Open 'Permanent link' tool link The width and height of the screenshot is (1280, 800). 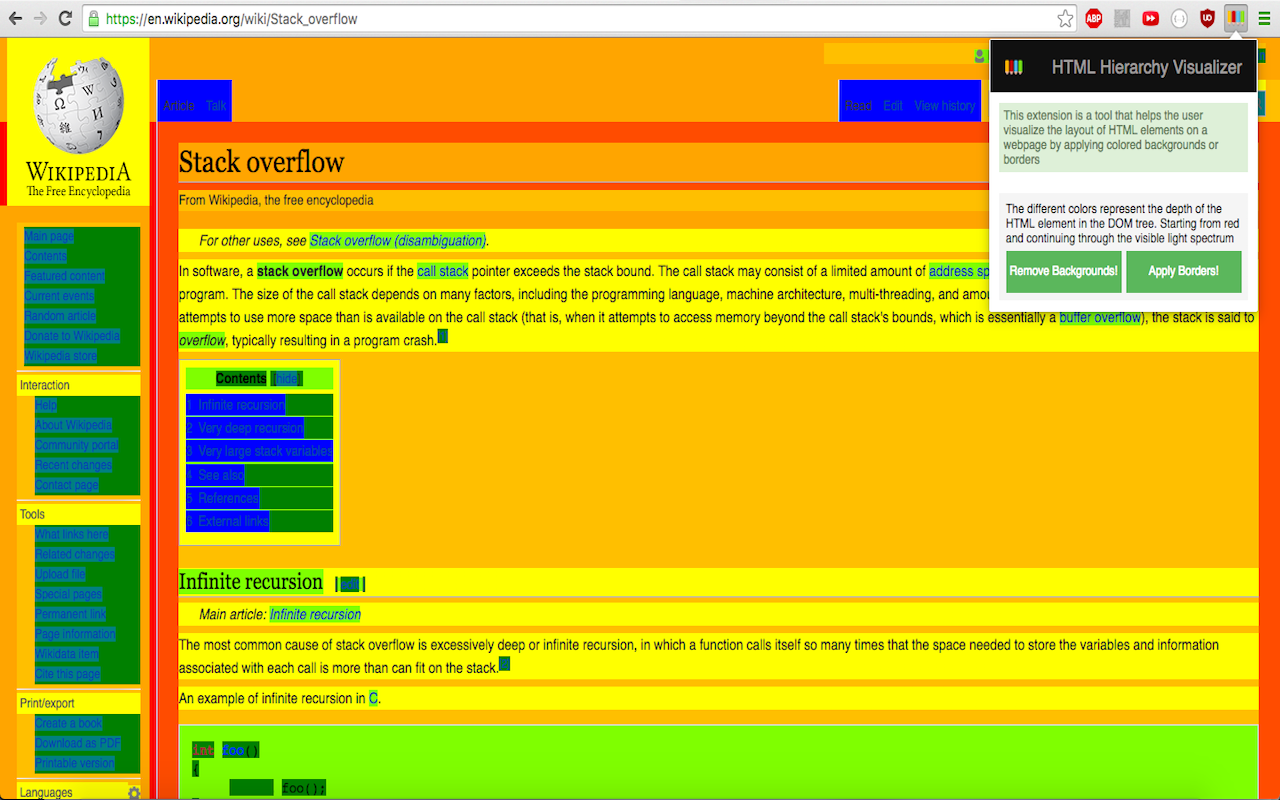[70, 614]
